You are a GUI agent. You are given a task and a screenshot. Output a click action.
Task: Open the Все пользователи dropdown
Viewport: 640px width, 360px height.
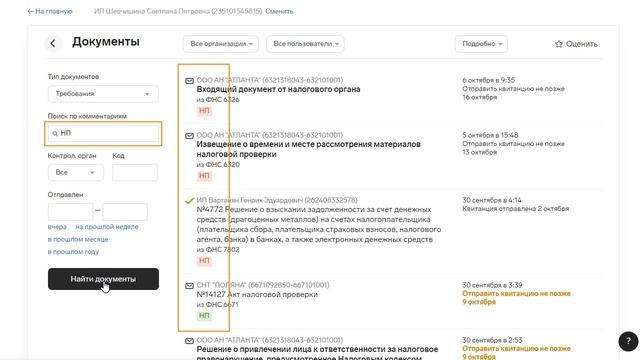pos(305,44)
